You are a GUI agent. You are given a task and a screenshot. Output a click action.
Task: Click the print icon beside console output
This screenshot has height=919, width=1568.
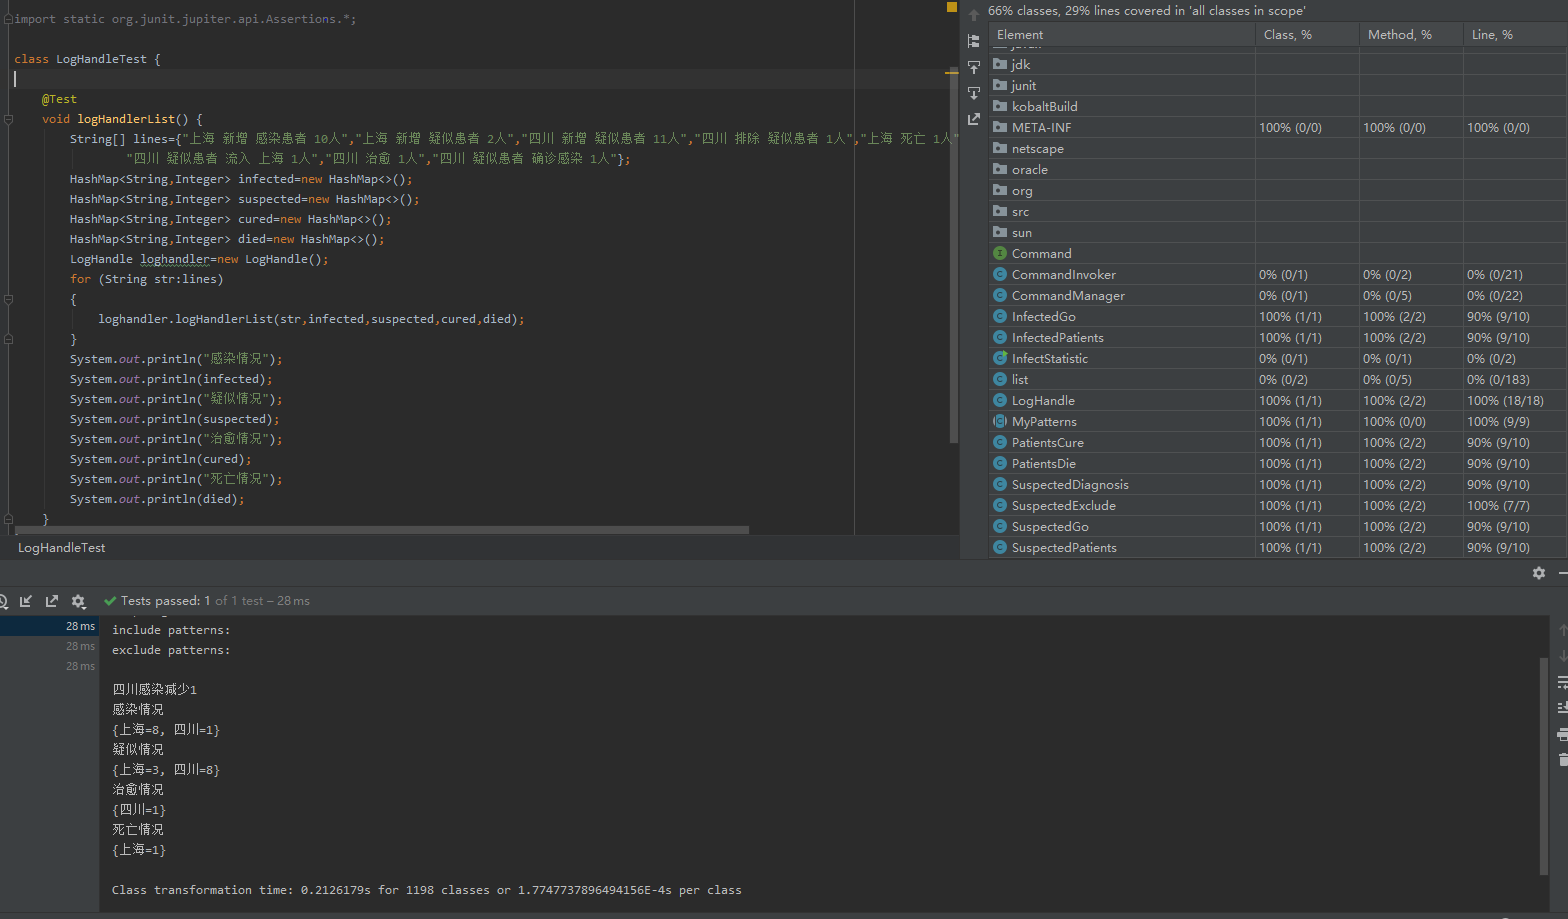1562,734
